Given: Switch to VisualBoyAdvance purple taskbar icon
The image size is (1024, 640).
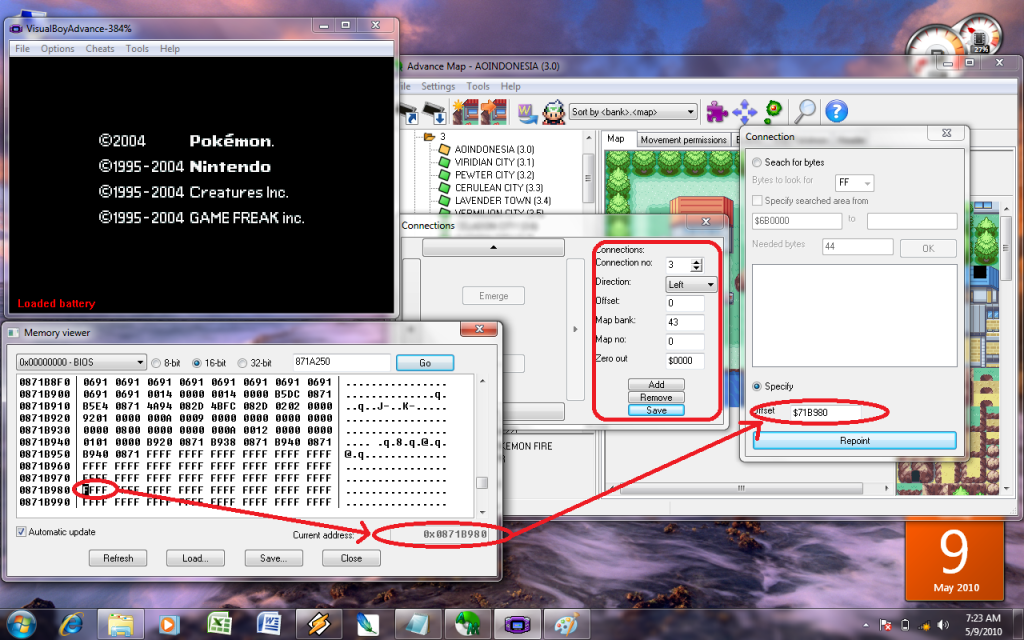Looking at the screenshot, I should [517, 624].
